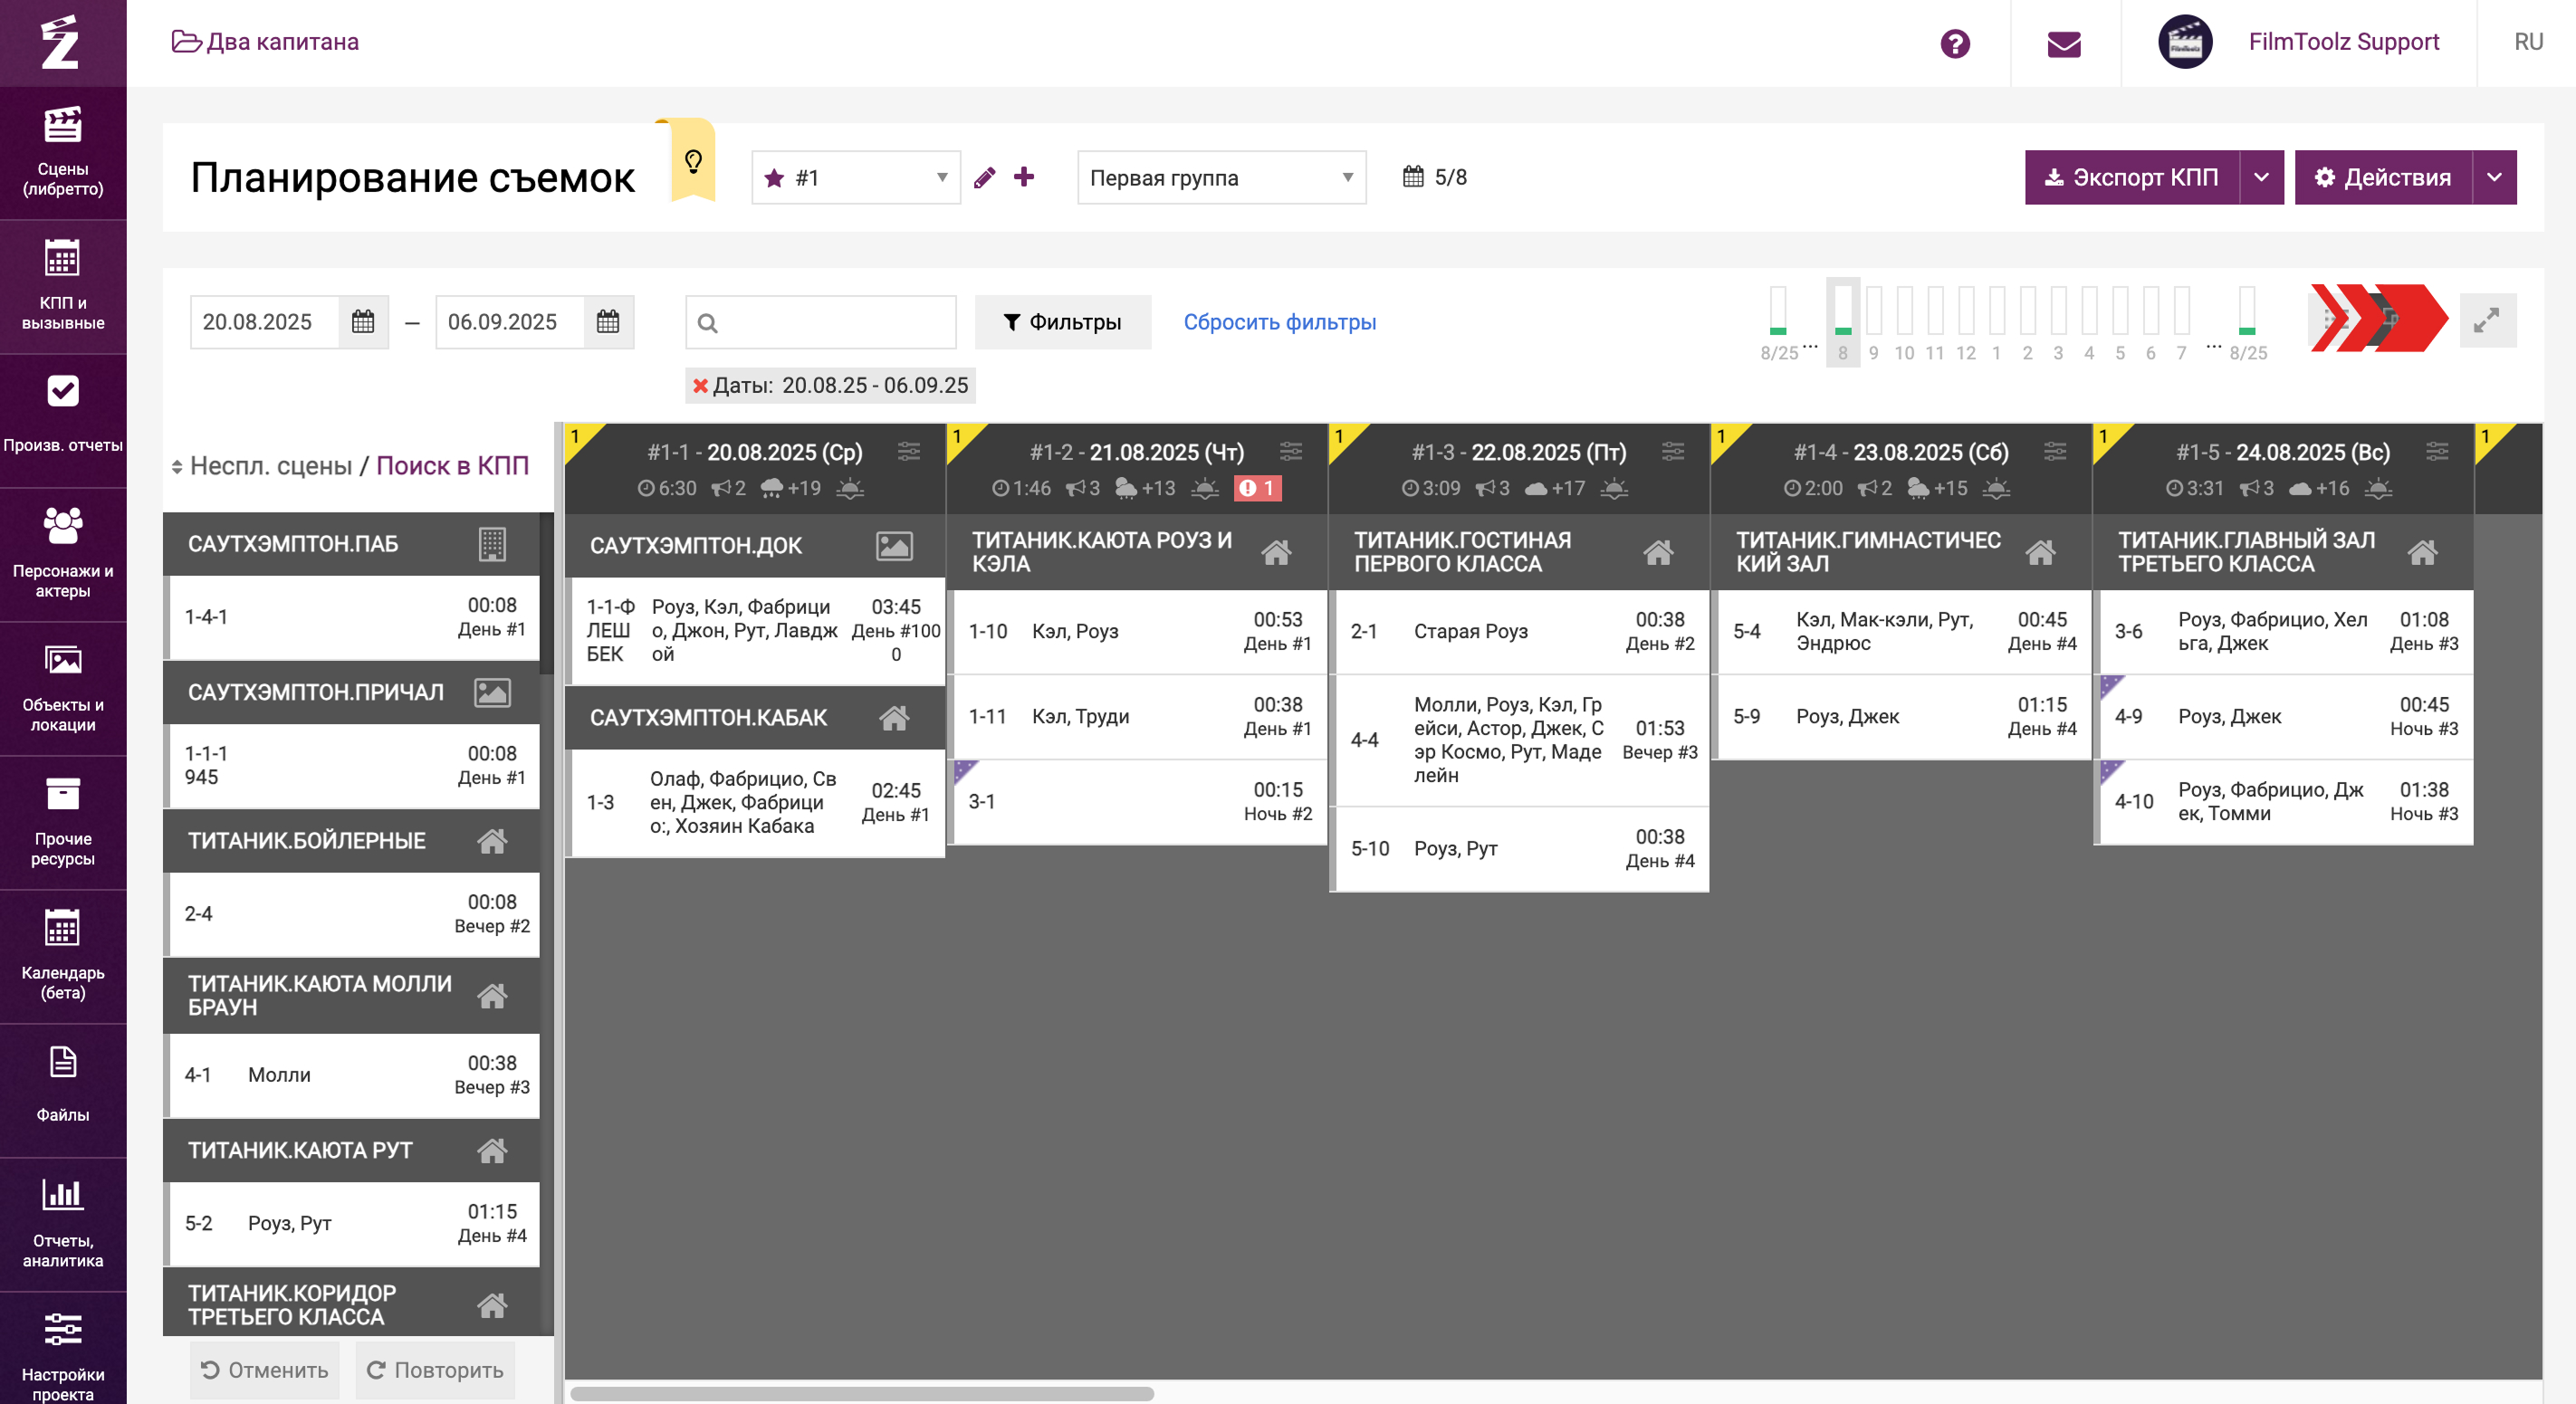
Task: Click Отменить undo button
Action: coord(265,1370)
